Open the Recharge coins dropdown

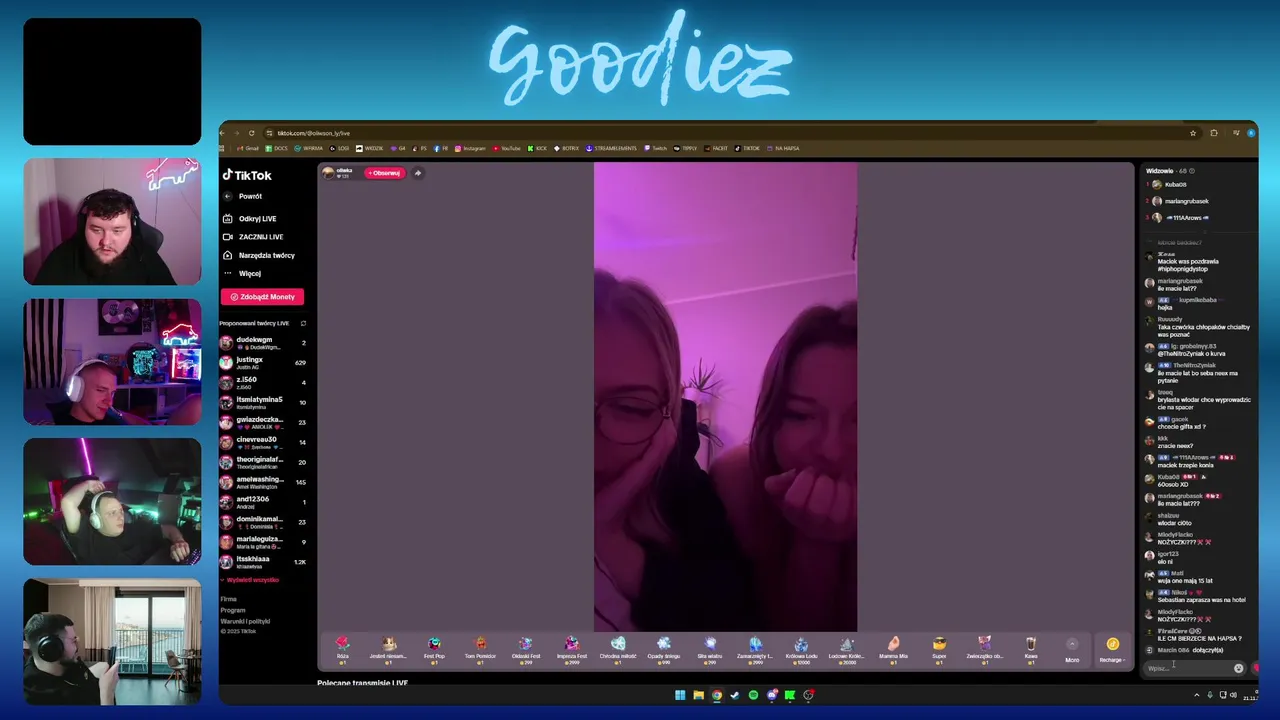[1112, 649]
